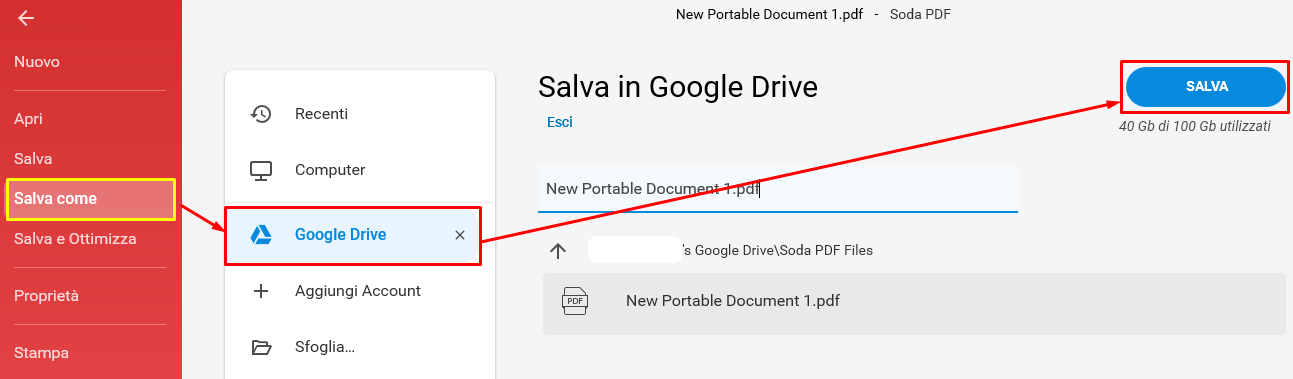1293x379 pixels.
Task: Click the plus icon for Aggiungi Account
Action: pos(261,291)
